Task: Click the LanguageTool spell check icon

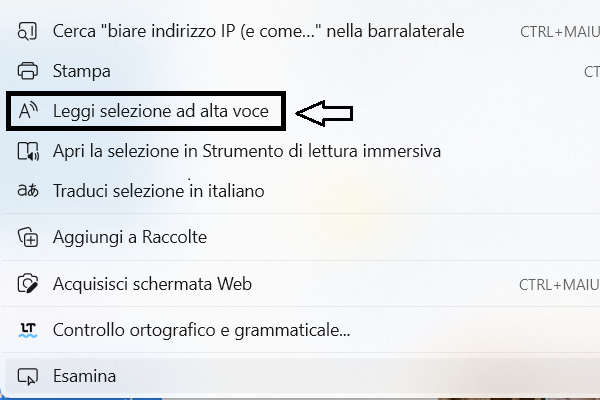Action: pos(29,329)
